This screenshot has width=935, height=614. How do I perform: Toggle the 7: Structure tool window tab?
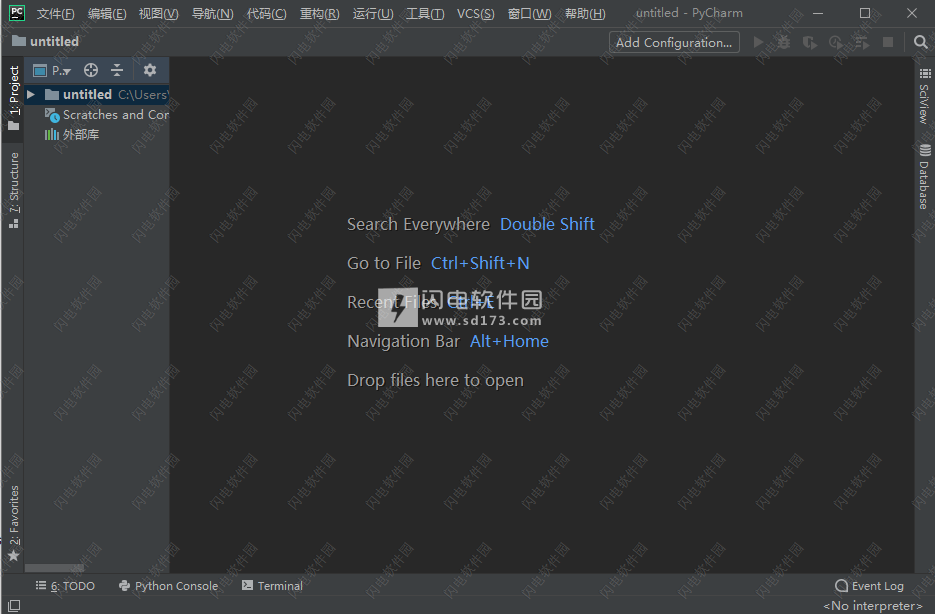tap(13, 191)
